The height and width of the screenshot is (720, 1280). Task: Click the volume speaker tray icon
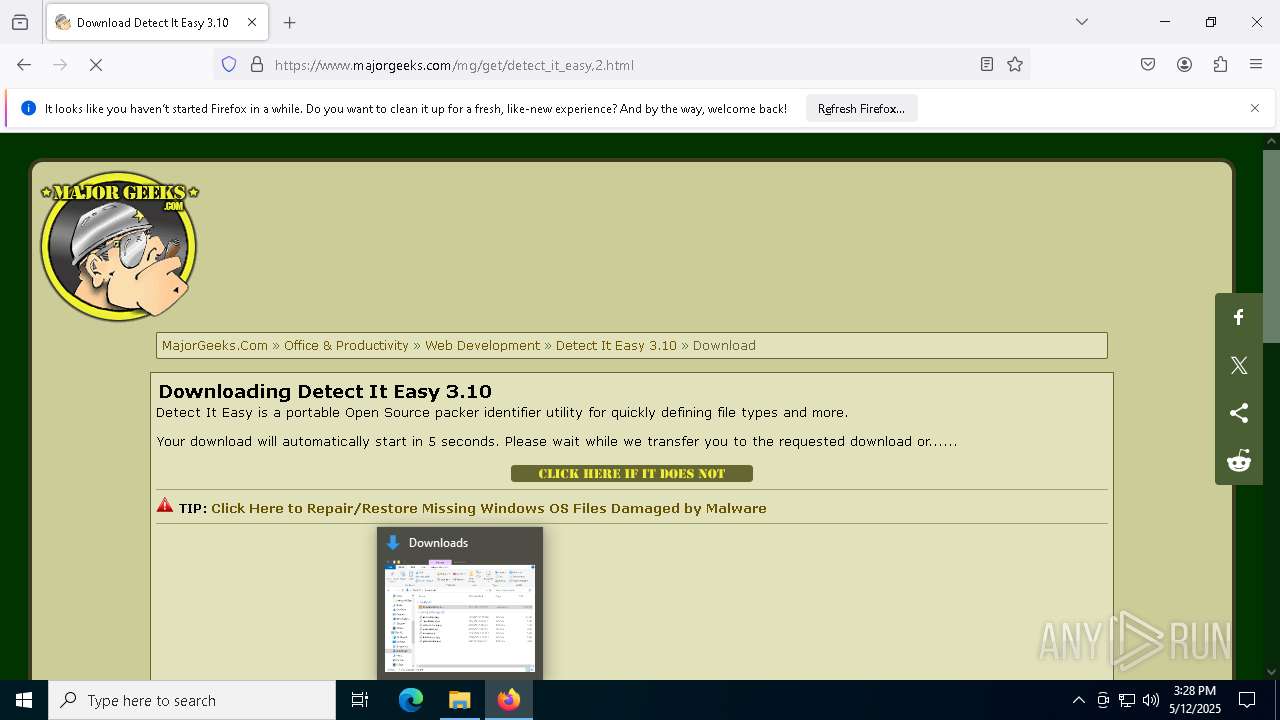1151,700
